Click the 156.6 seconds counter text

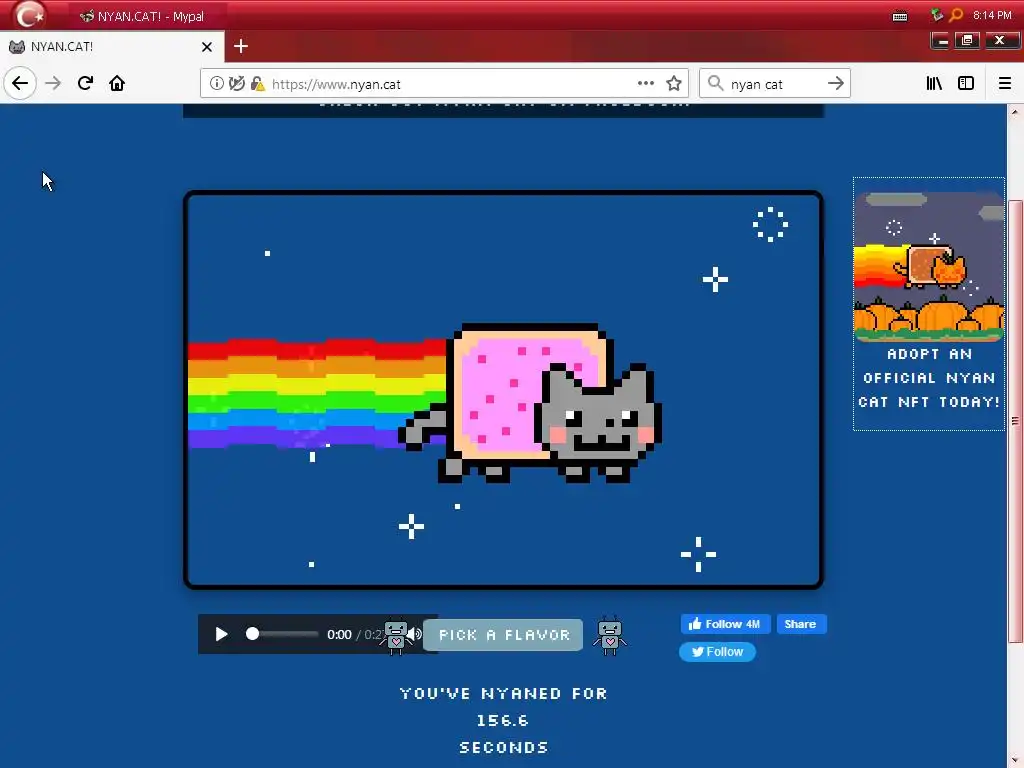pyautogui.click(x=502, y=720)
